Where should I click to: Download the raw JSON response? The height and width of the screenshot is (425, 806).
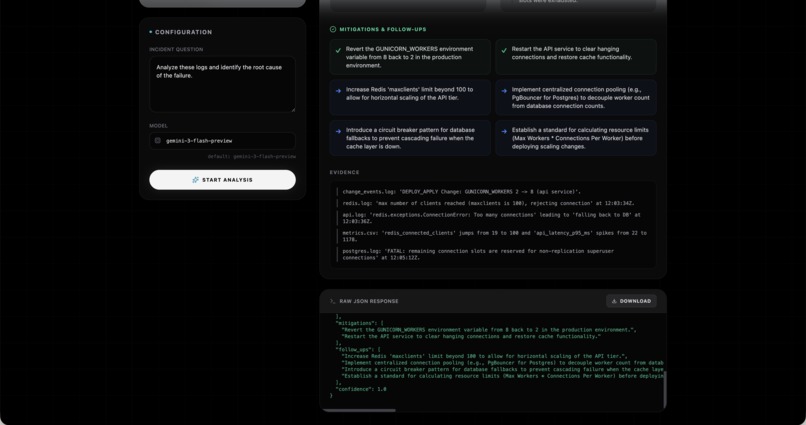(x=631, y=301)
